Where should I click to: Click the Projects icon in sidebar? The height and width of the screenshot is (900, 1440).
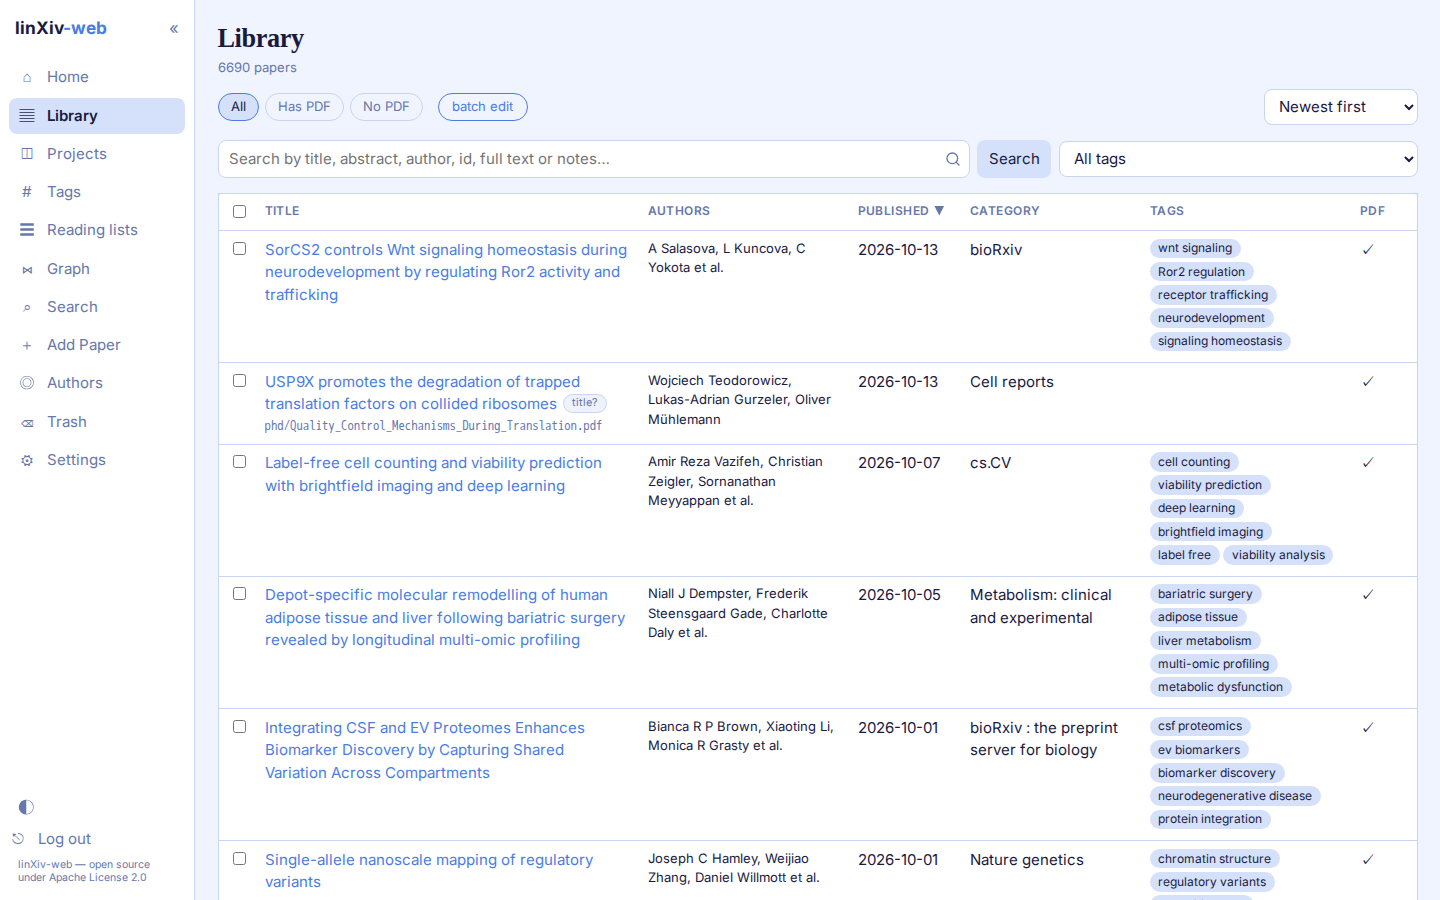[x=27, y=154]
